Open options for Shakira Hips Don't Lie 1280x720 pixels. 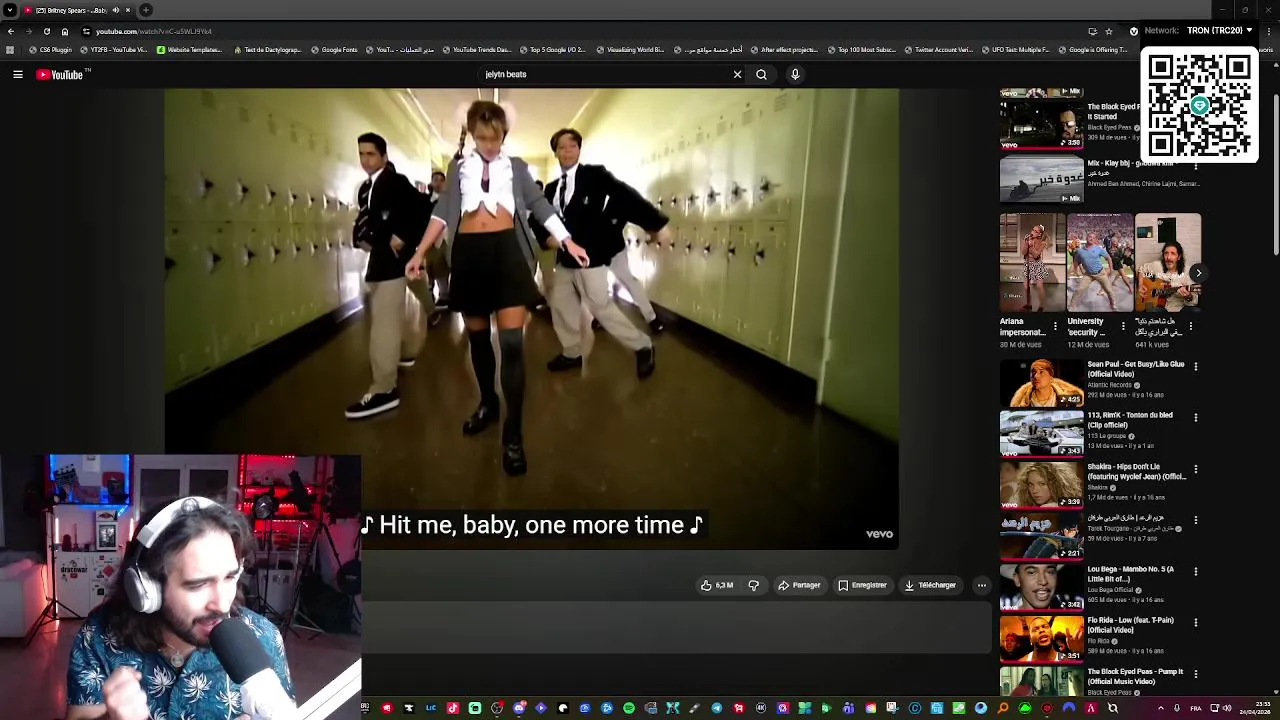coord(1195,469)
